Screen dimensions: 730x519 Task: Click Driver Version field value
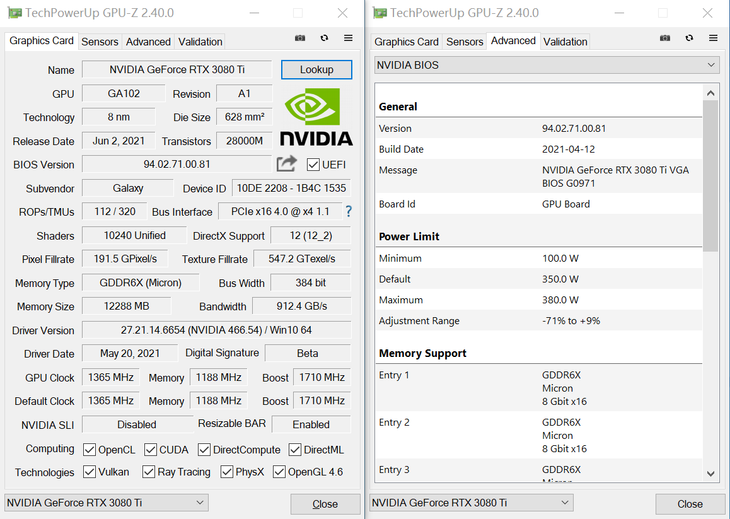tap(216, 330)
